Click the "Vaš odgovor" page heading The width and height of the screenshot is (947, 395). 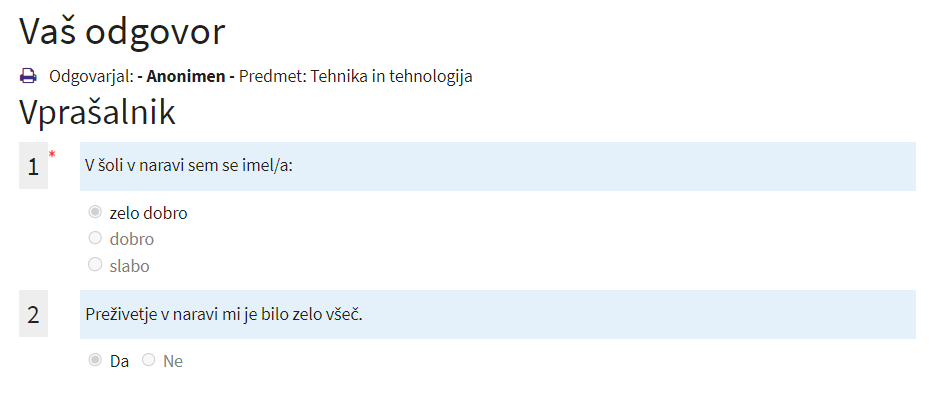click(123, 31)
